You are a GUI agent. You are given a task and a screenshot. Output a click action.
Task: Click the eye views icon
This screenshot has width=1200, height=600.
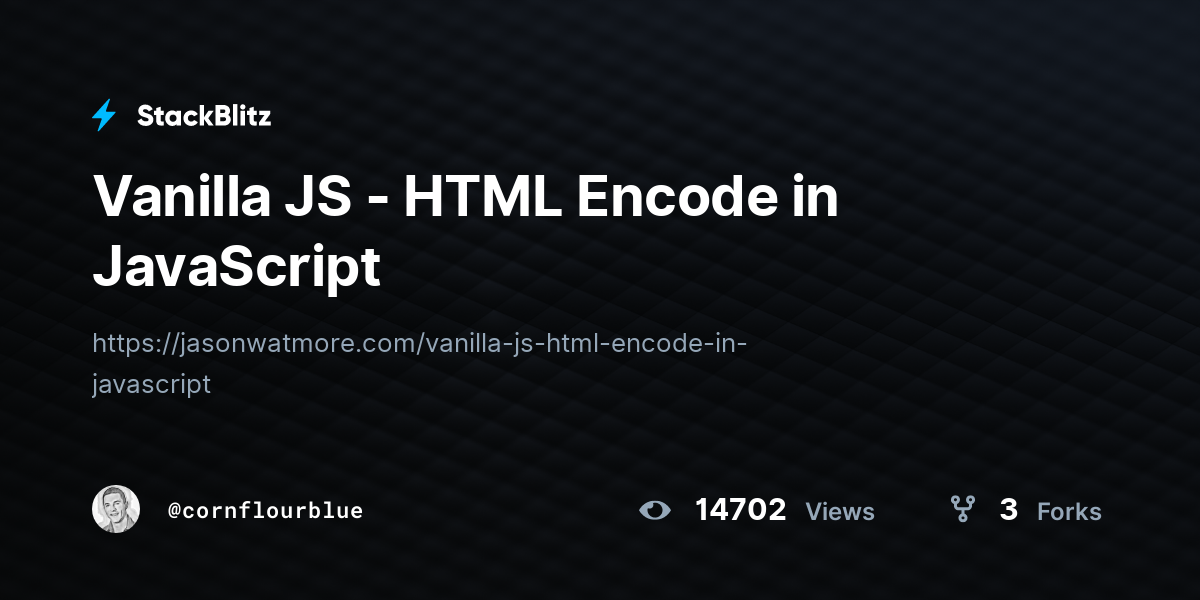655,511
